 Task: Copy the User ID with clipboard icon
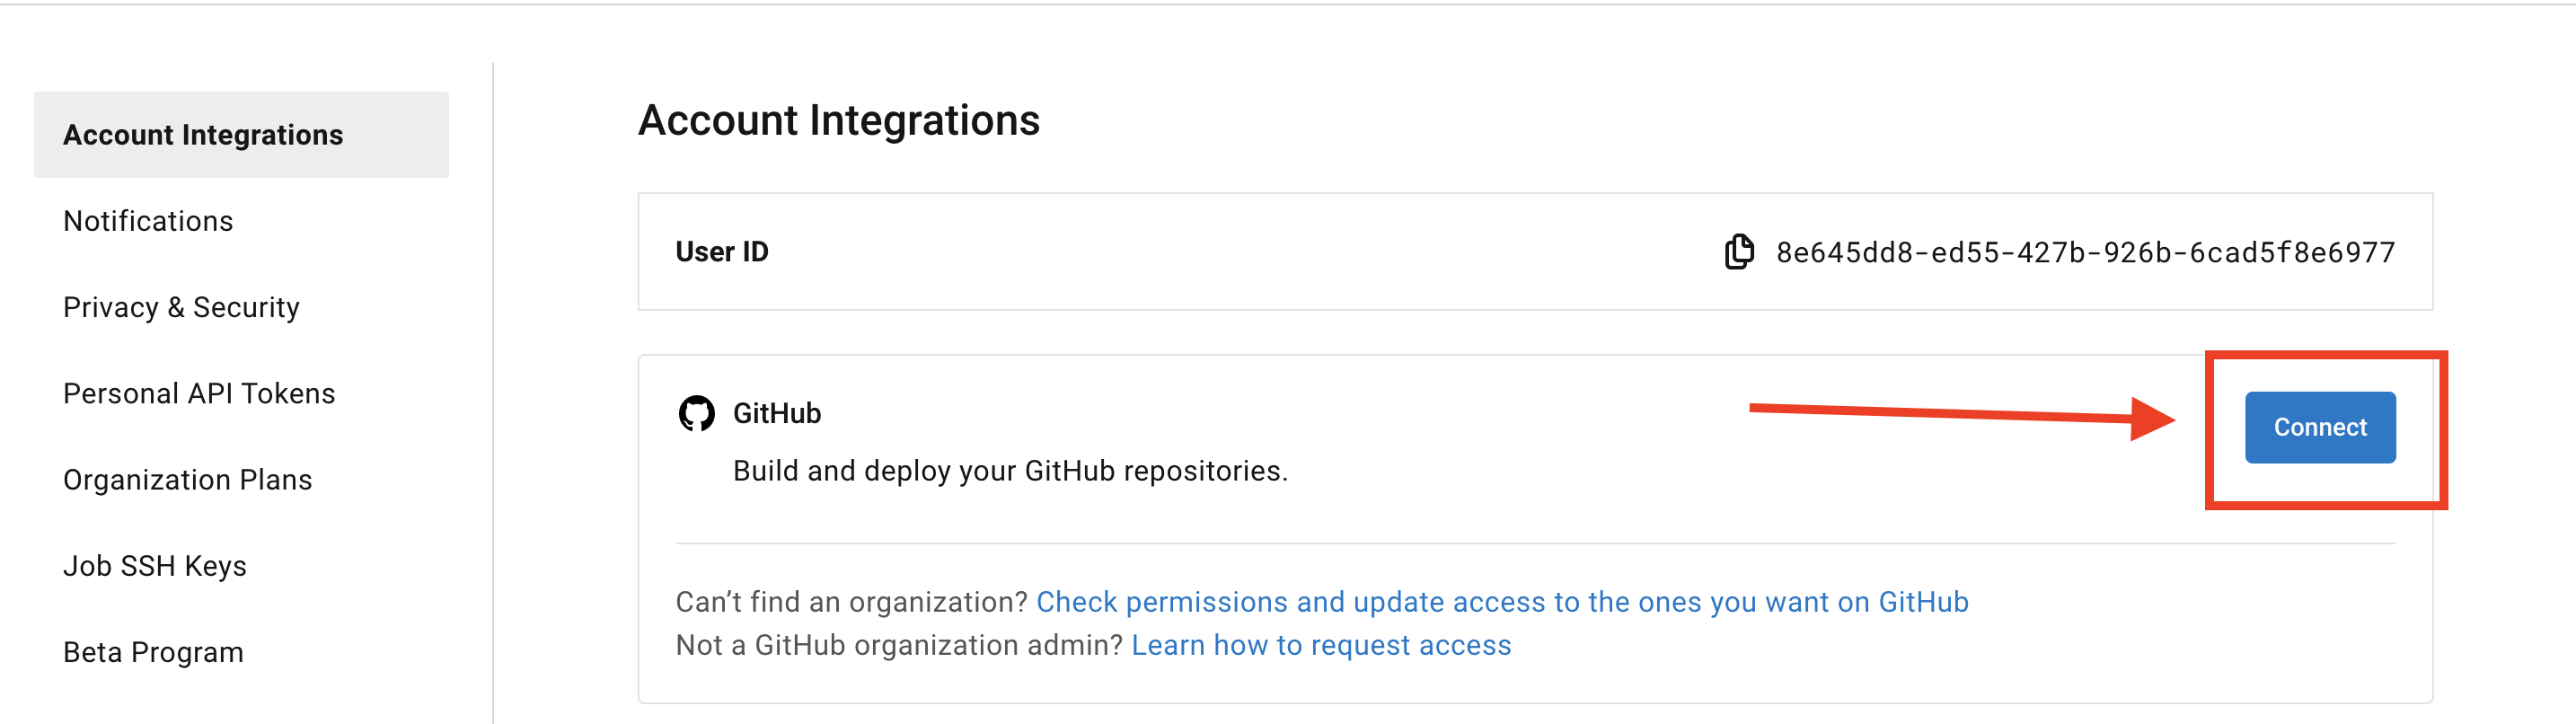pos(1739,252)
